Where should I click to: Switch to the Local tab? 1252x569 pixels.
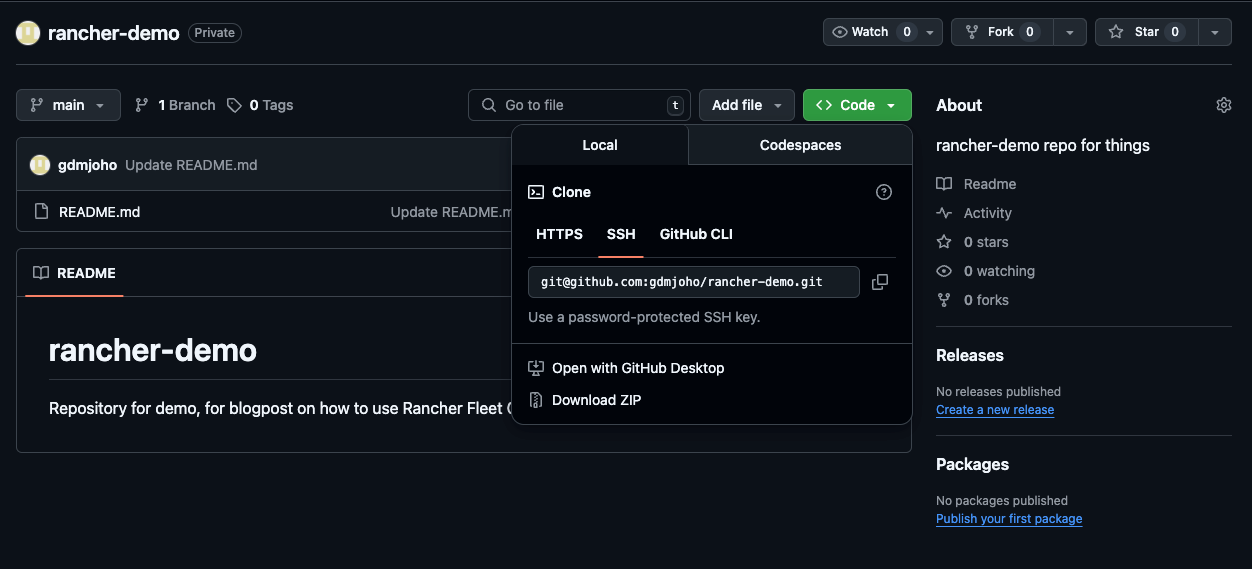(600, 145)
